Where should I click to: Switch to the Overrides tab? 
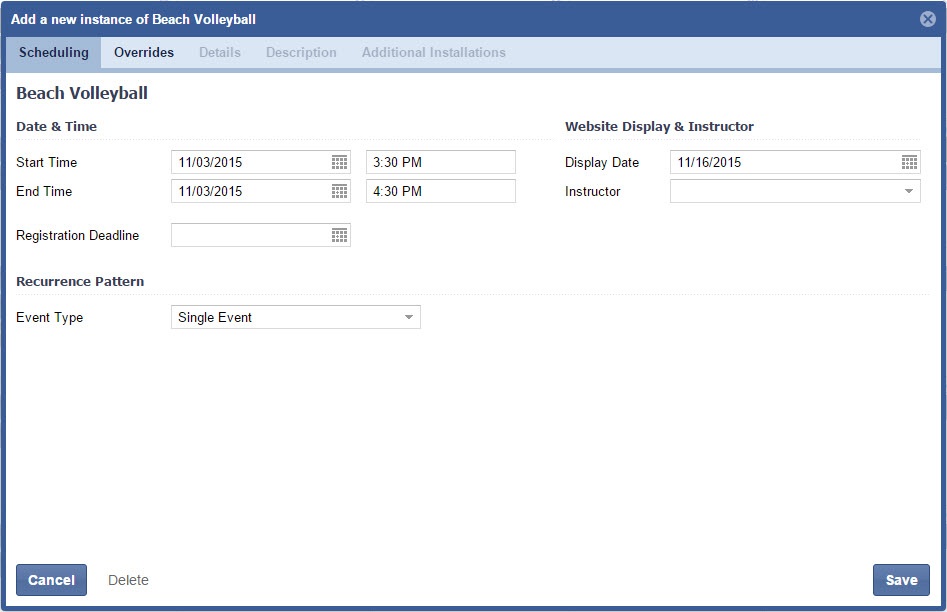coord(144,52)
